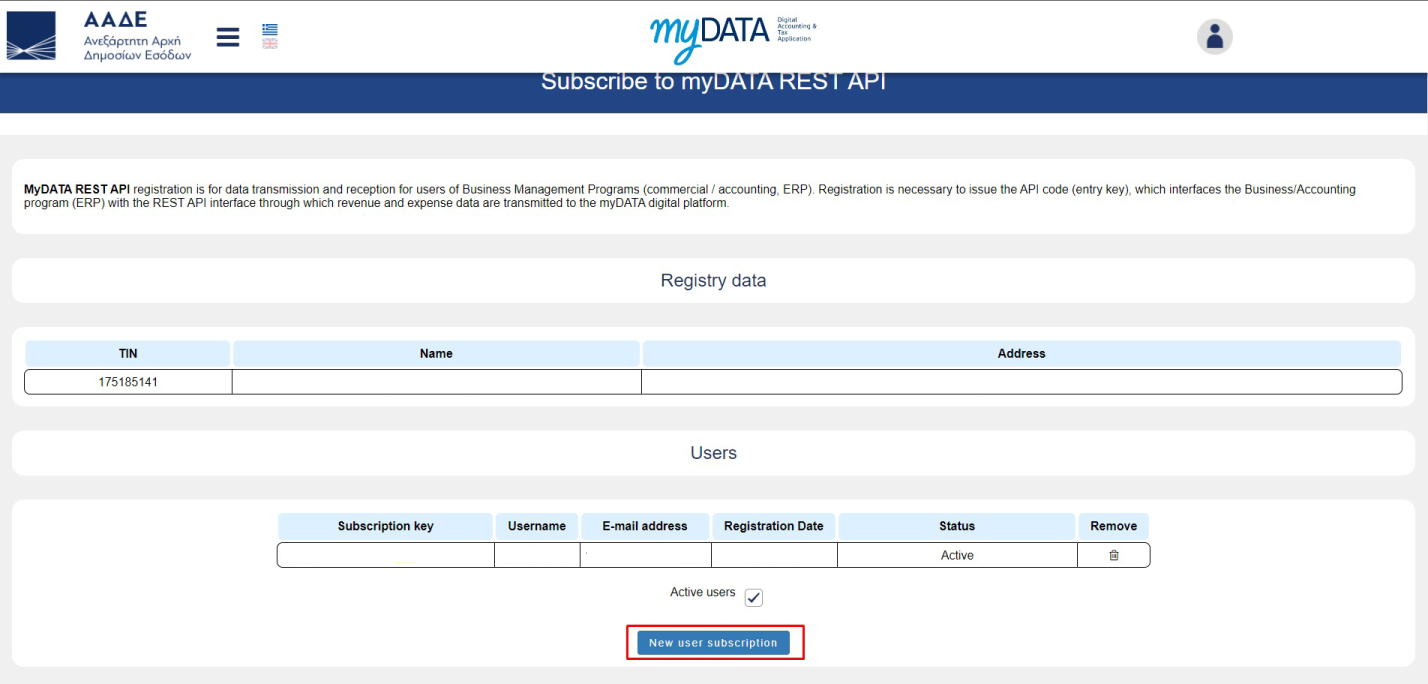This screenshot has width=1428, height=684.
Task: Switch language with the Greek flag
Action: point(270,29)
